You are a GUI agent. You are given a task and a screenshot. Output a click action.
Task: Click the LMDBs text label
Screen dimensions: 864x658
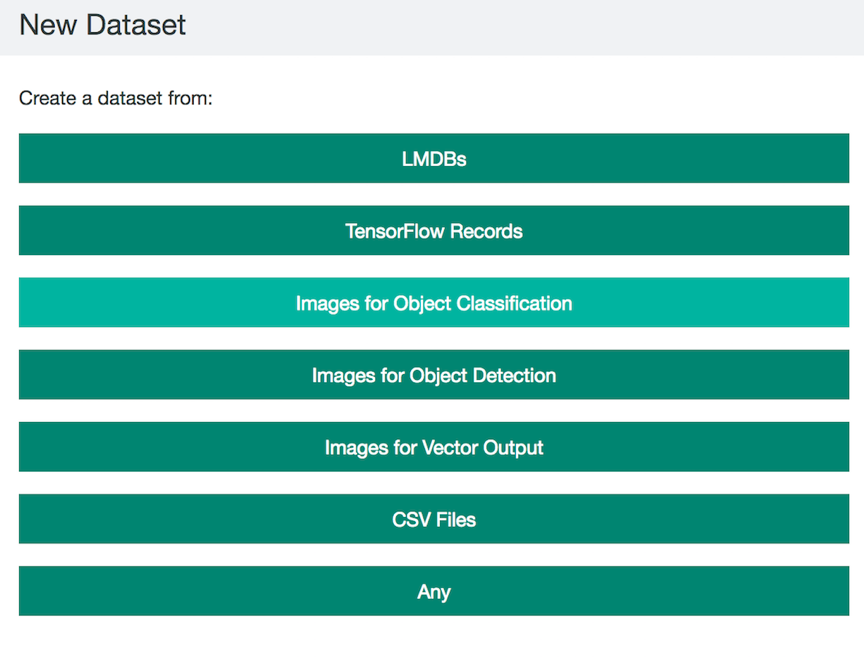tap(434, 159)
